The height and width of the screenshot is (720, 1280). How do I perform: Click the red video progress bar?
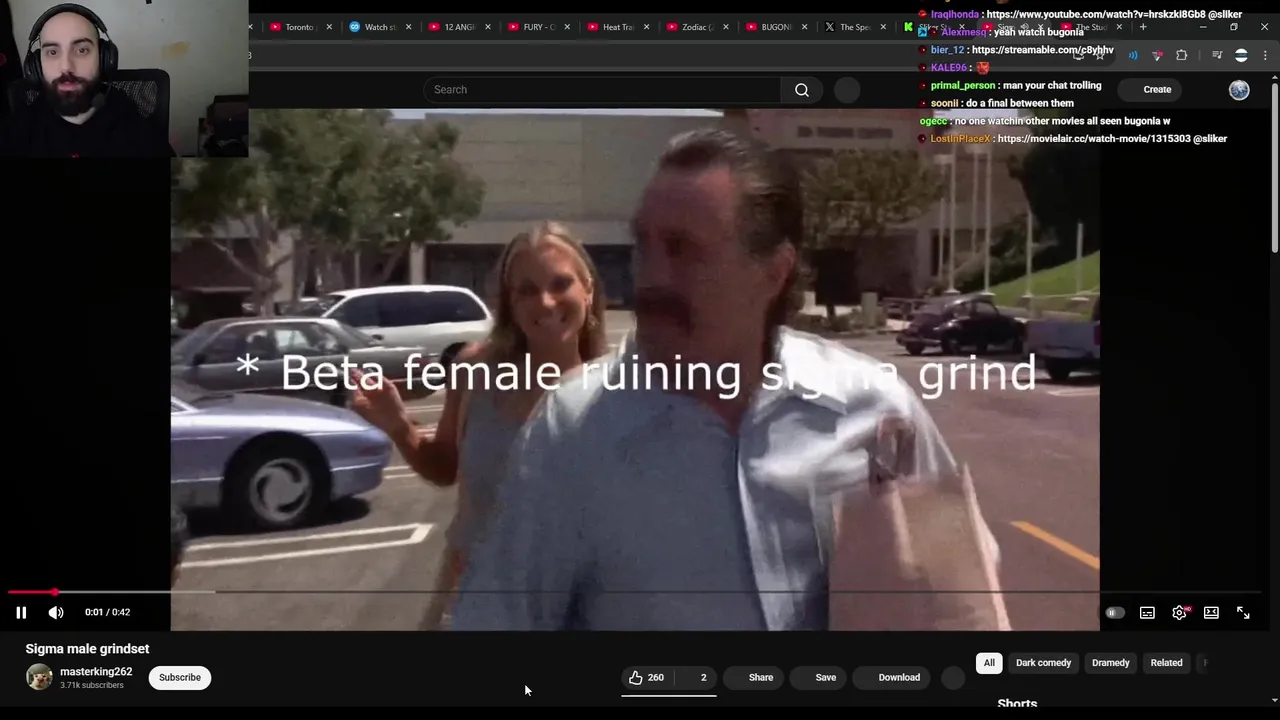pos(30,592)
